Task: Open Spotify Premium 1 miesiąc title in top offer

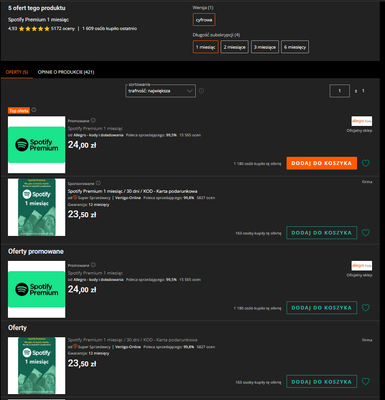Action: pyautogui.click(x=95, y=128)
